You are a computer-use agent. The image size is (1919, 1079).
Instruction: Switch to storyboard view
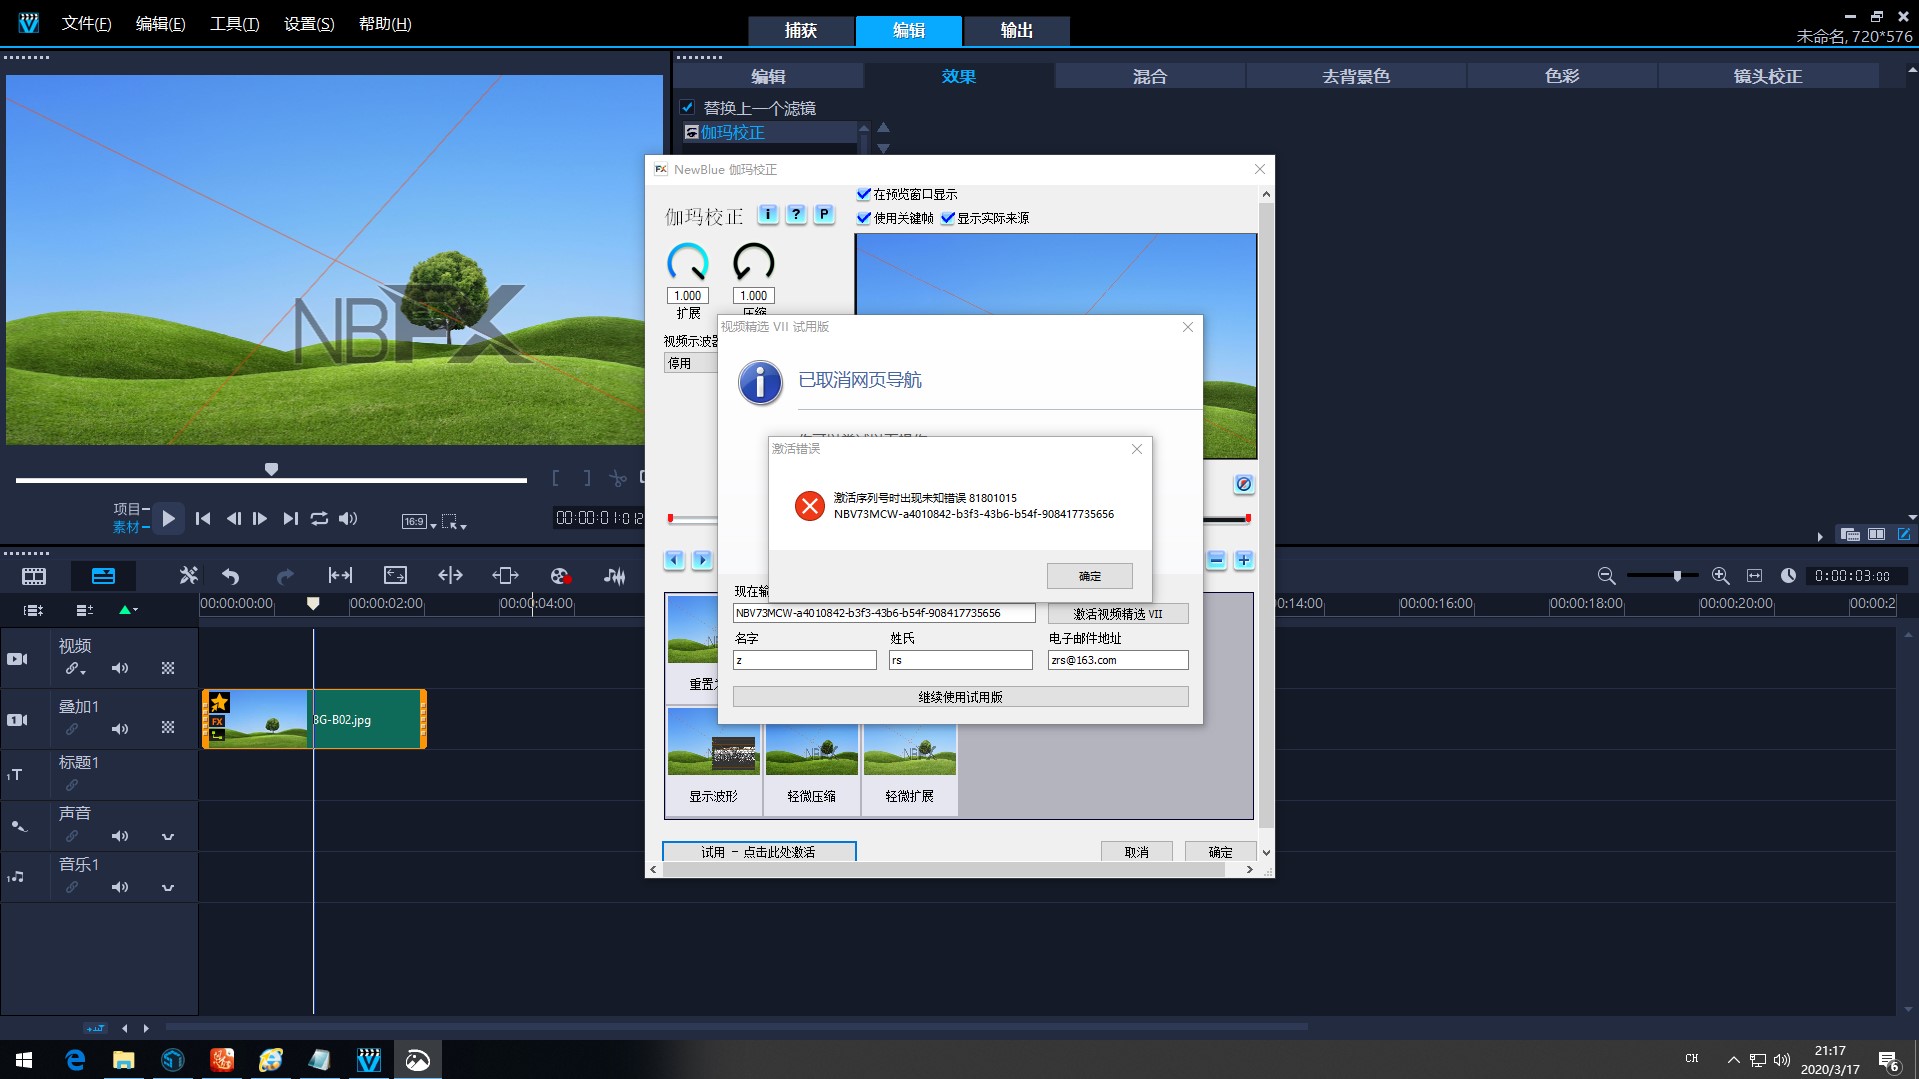tap(34, 576)
